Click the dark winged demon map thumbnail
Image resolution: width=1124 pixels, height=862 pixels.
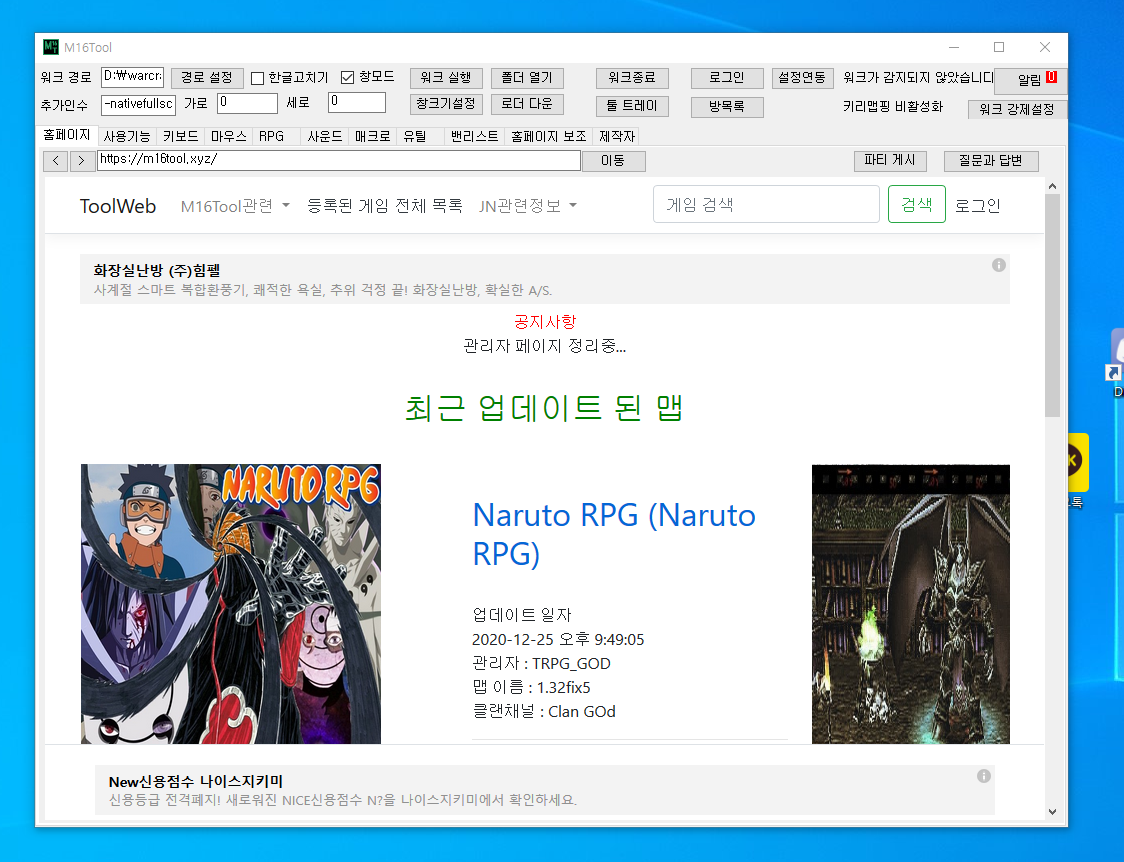pos(910,604)
